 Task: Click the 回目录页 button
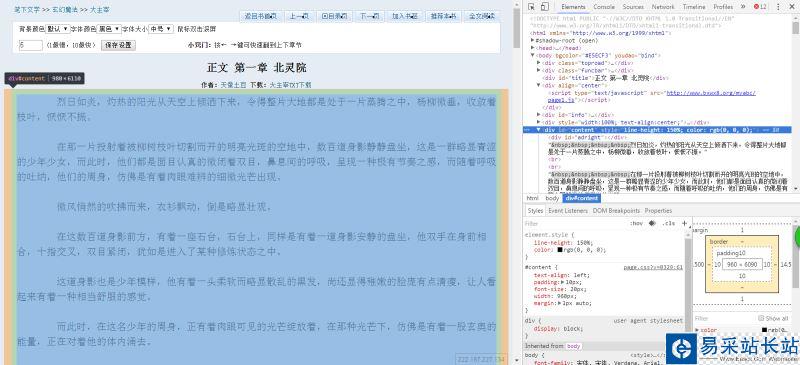[334, 16]
